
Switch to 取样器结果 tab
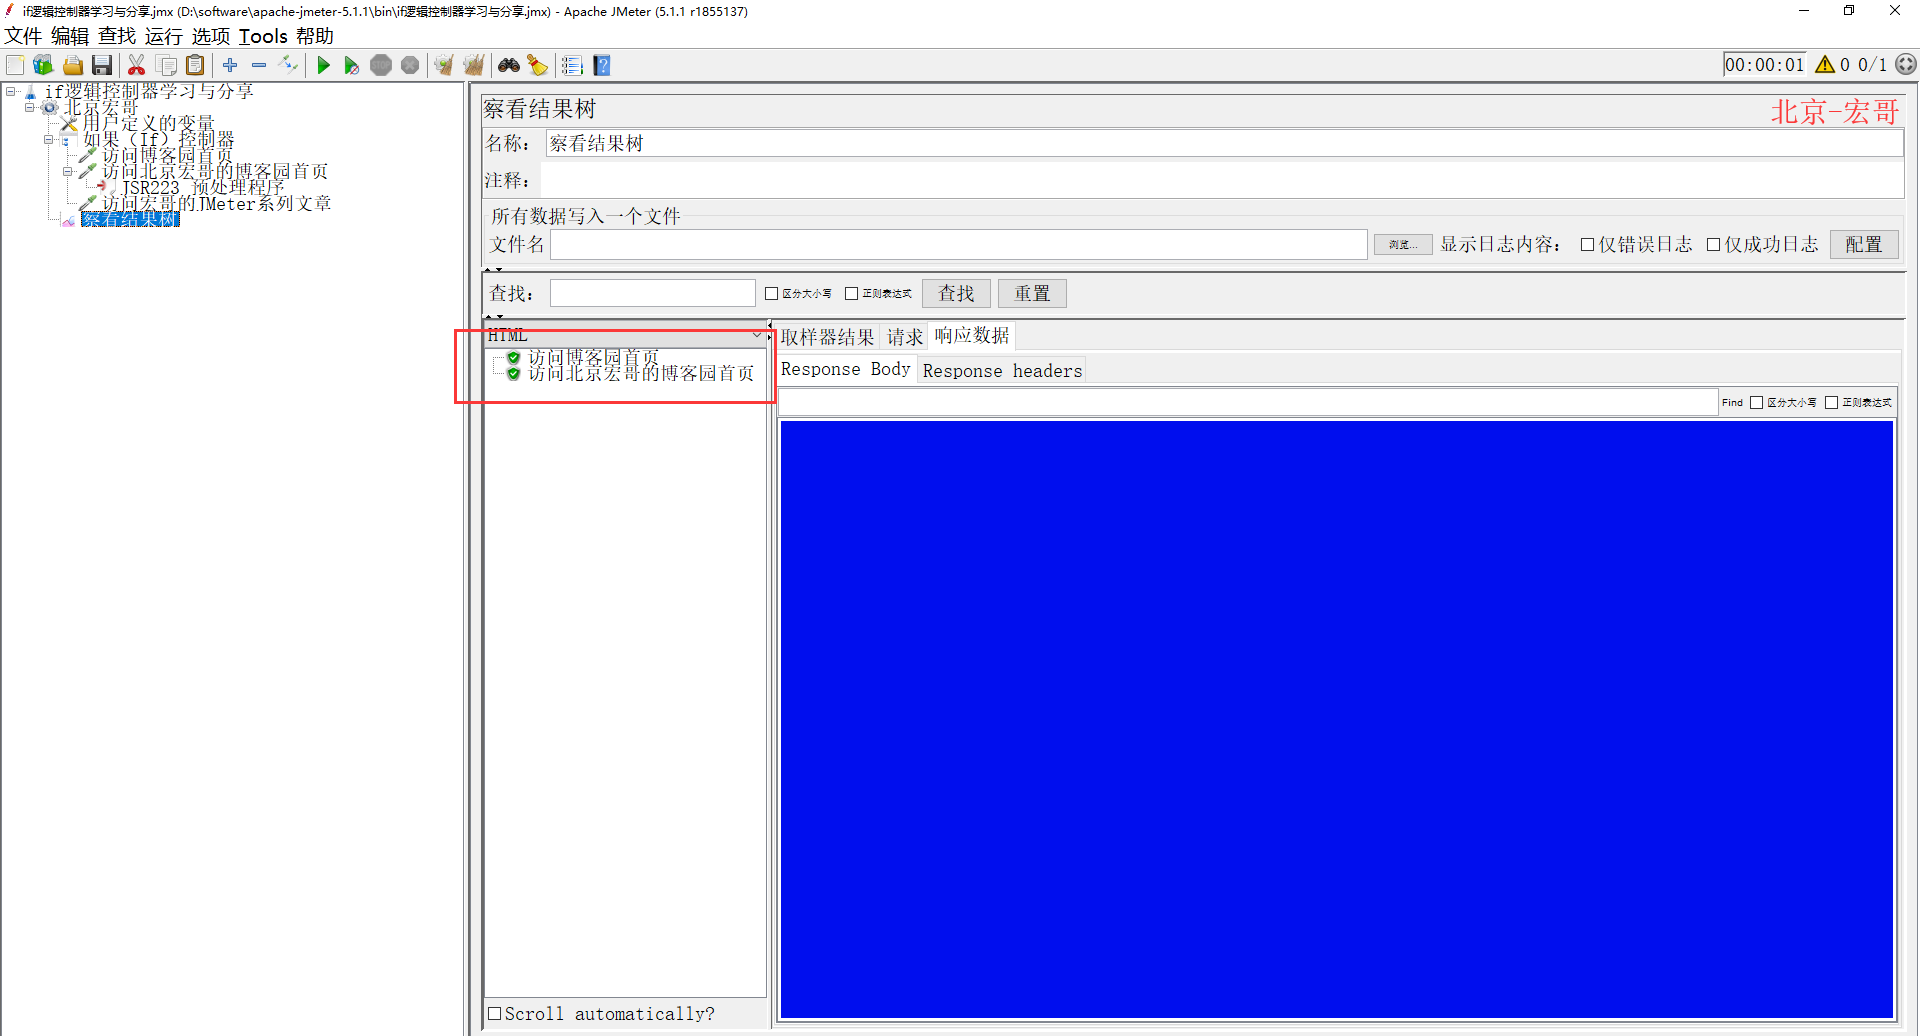point(827,337)
